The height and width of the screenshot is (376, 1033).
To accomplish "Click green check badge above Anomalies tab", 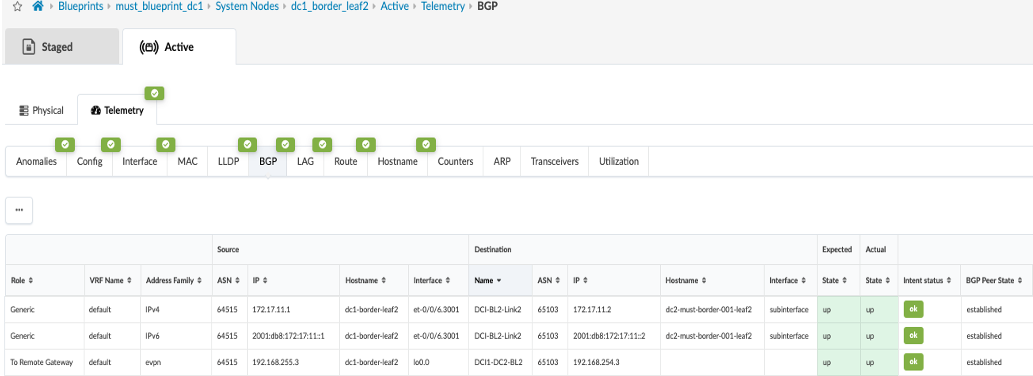I will pos(65,144).
